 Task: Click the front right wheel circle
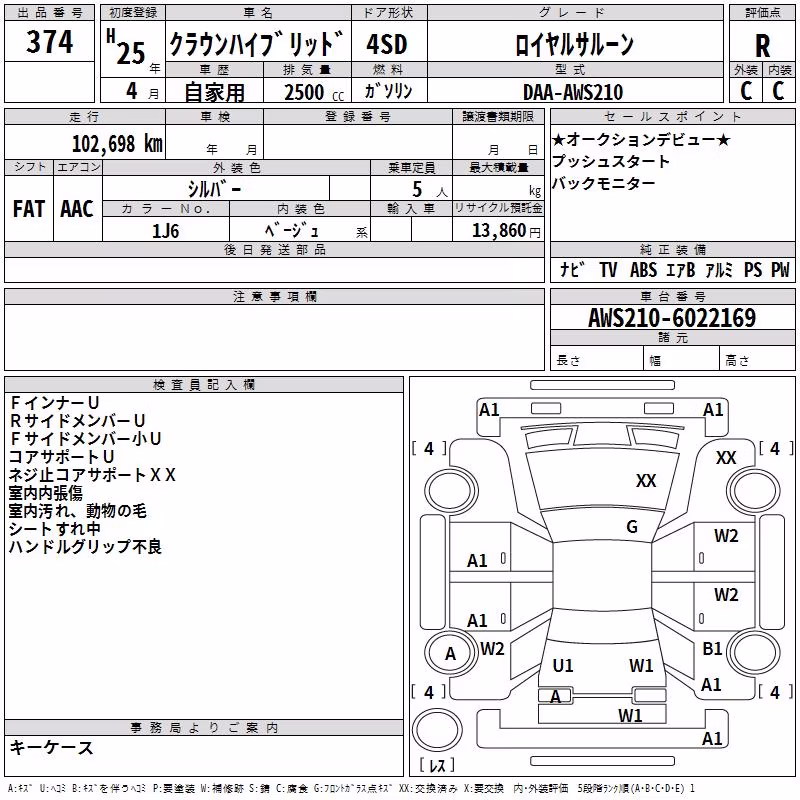pos(754,492)
